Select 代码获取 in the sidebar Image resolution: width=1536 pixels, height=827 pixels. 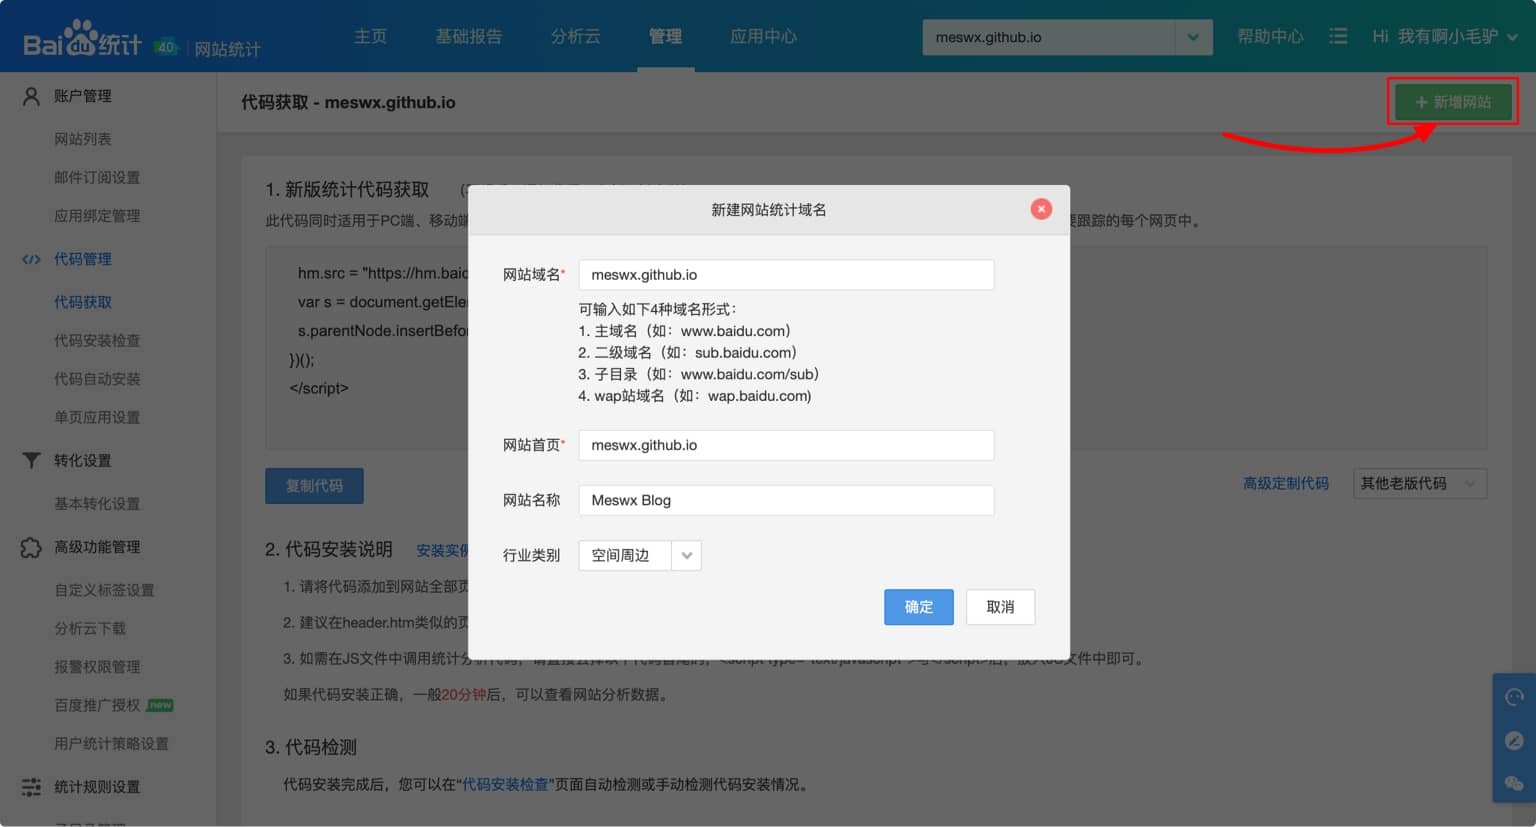pyautogui.click(x=83, y=302)
